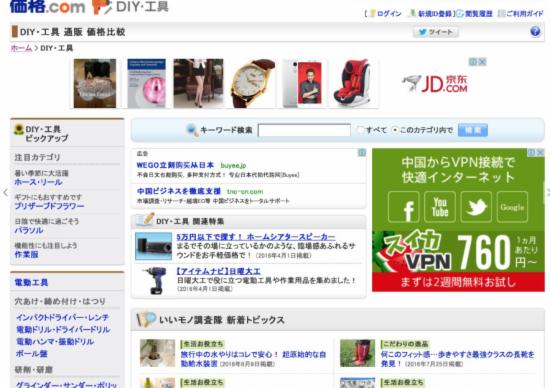Open the 電動工具 category heading
The height and width of the screenshot is (388, 550).
coord(31,282)
